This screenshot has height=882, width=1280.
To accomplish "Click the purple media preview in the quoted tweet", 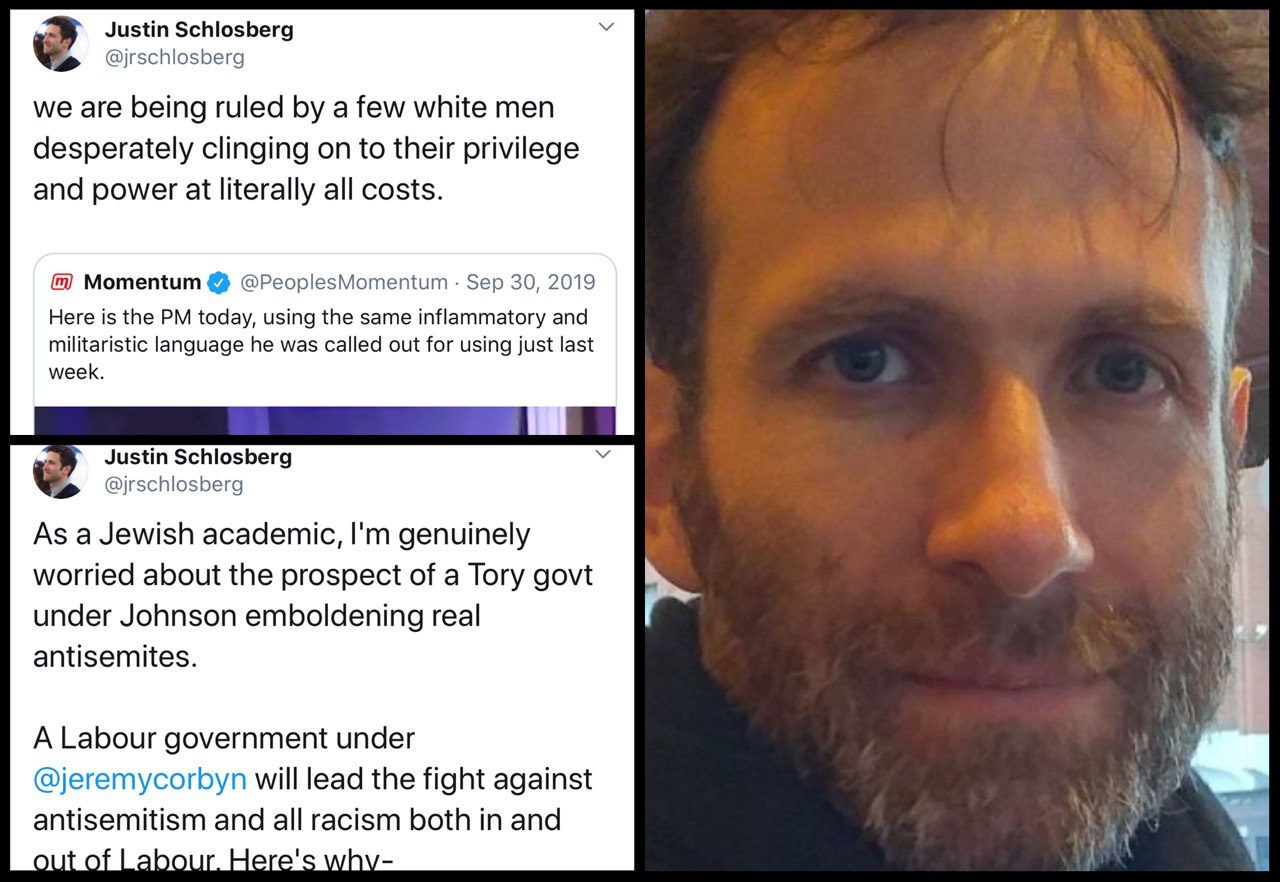I will (x=324, y=420).
